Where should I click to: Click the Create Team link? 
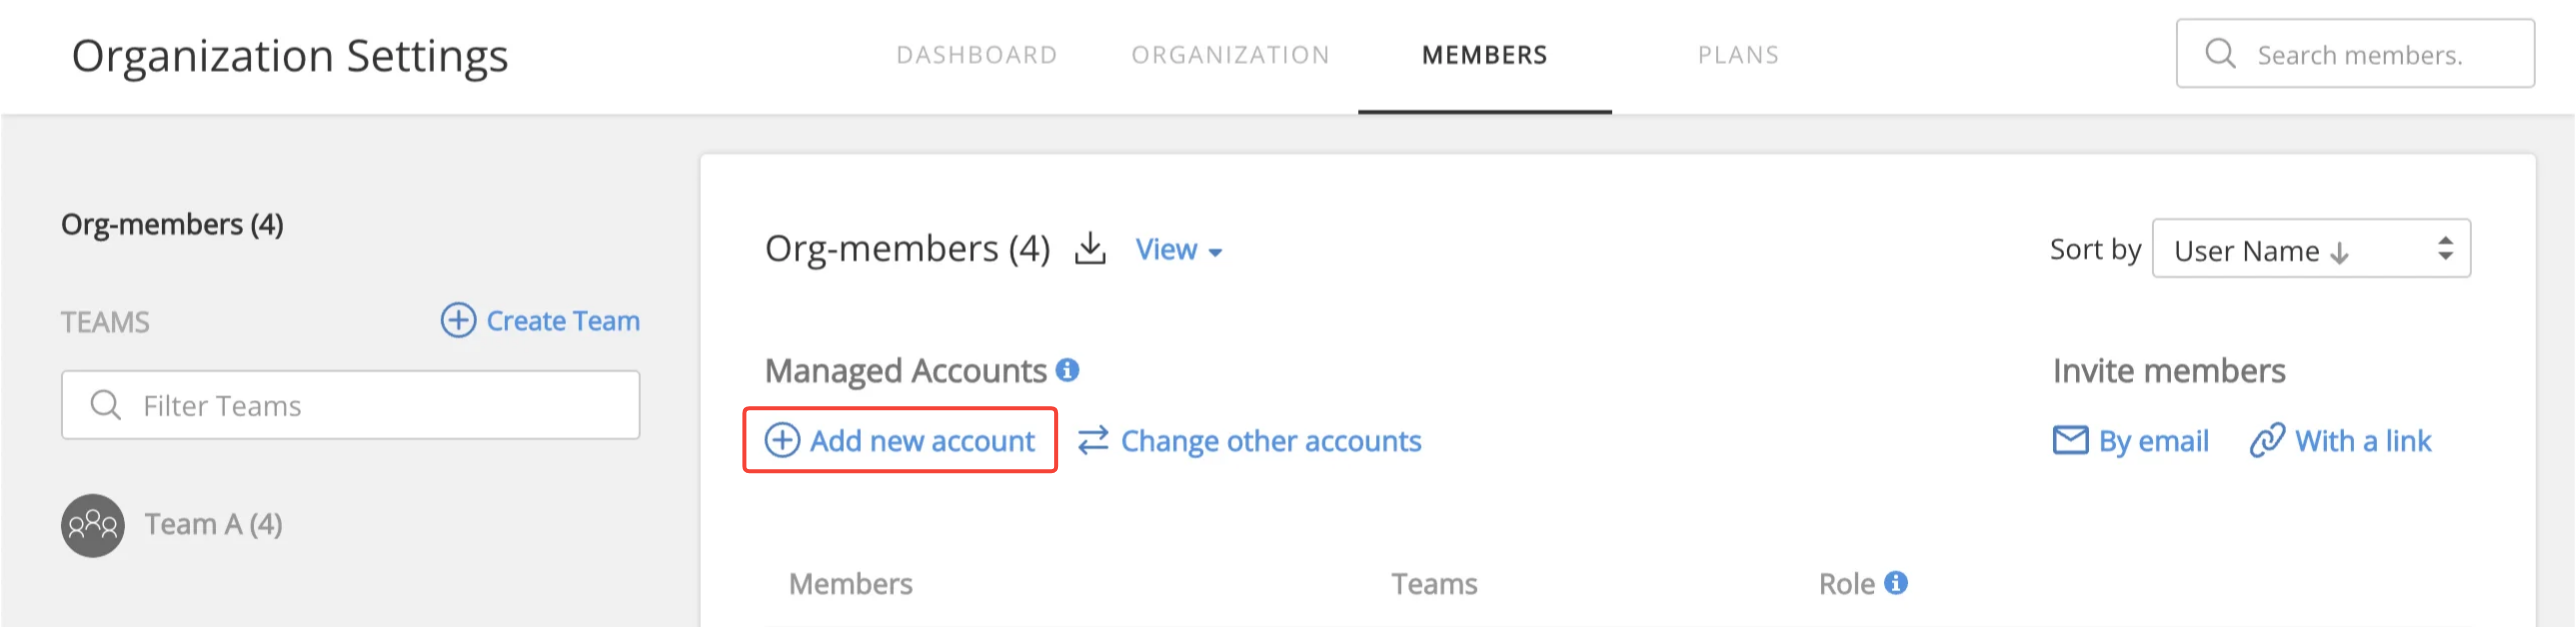coord(562,321)
